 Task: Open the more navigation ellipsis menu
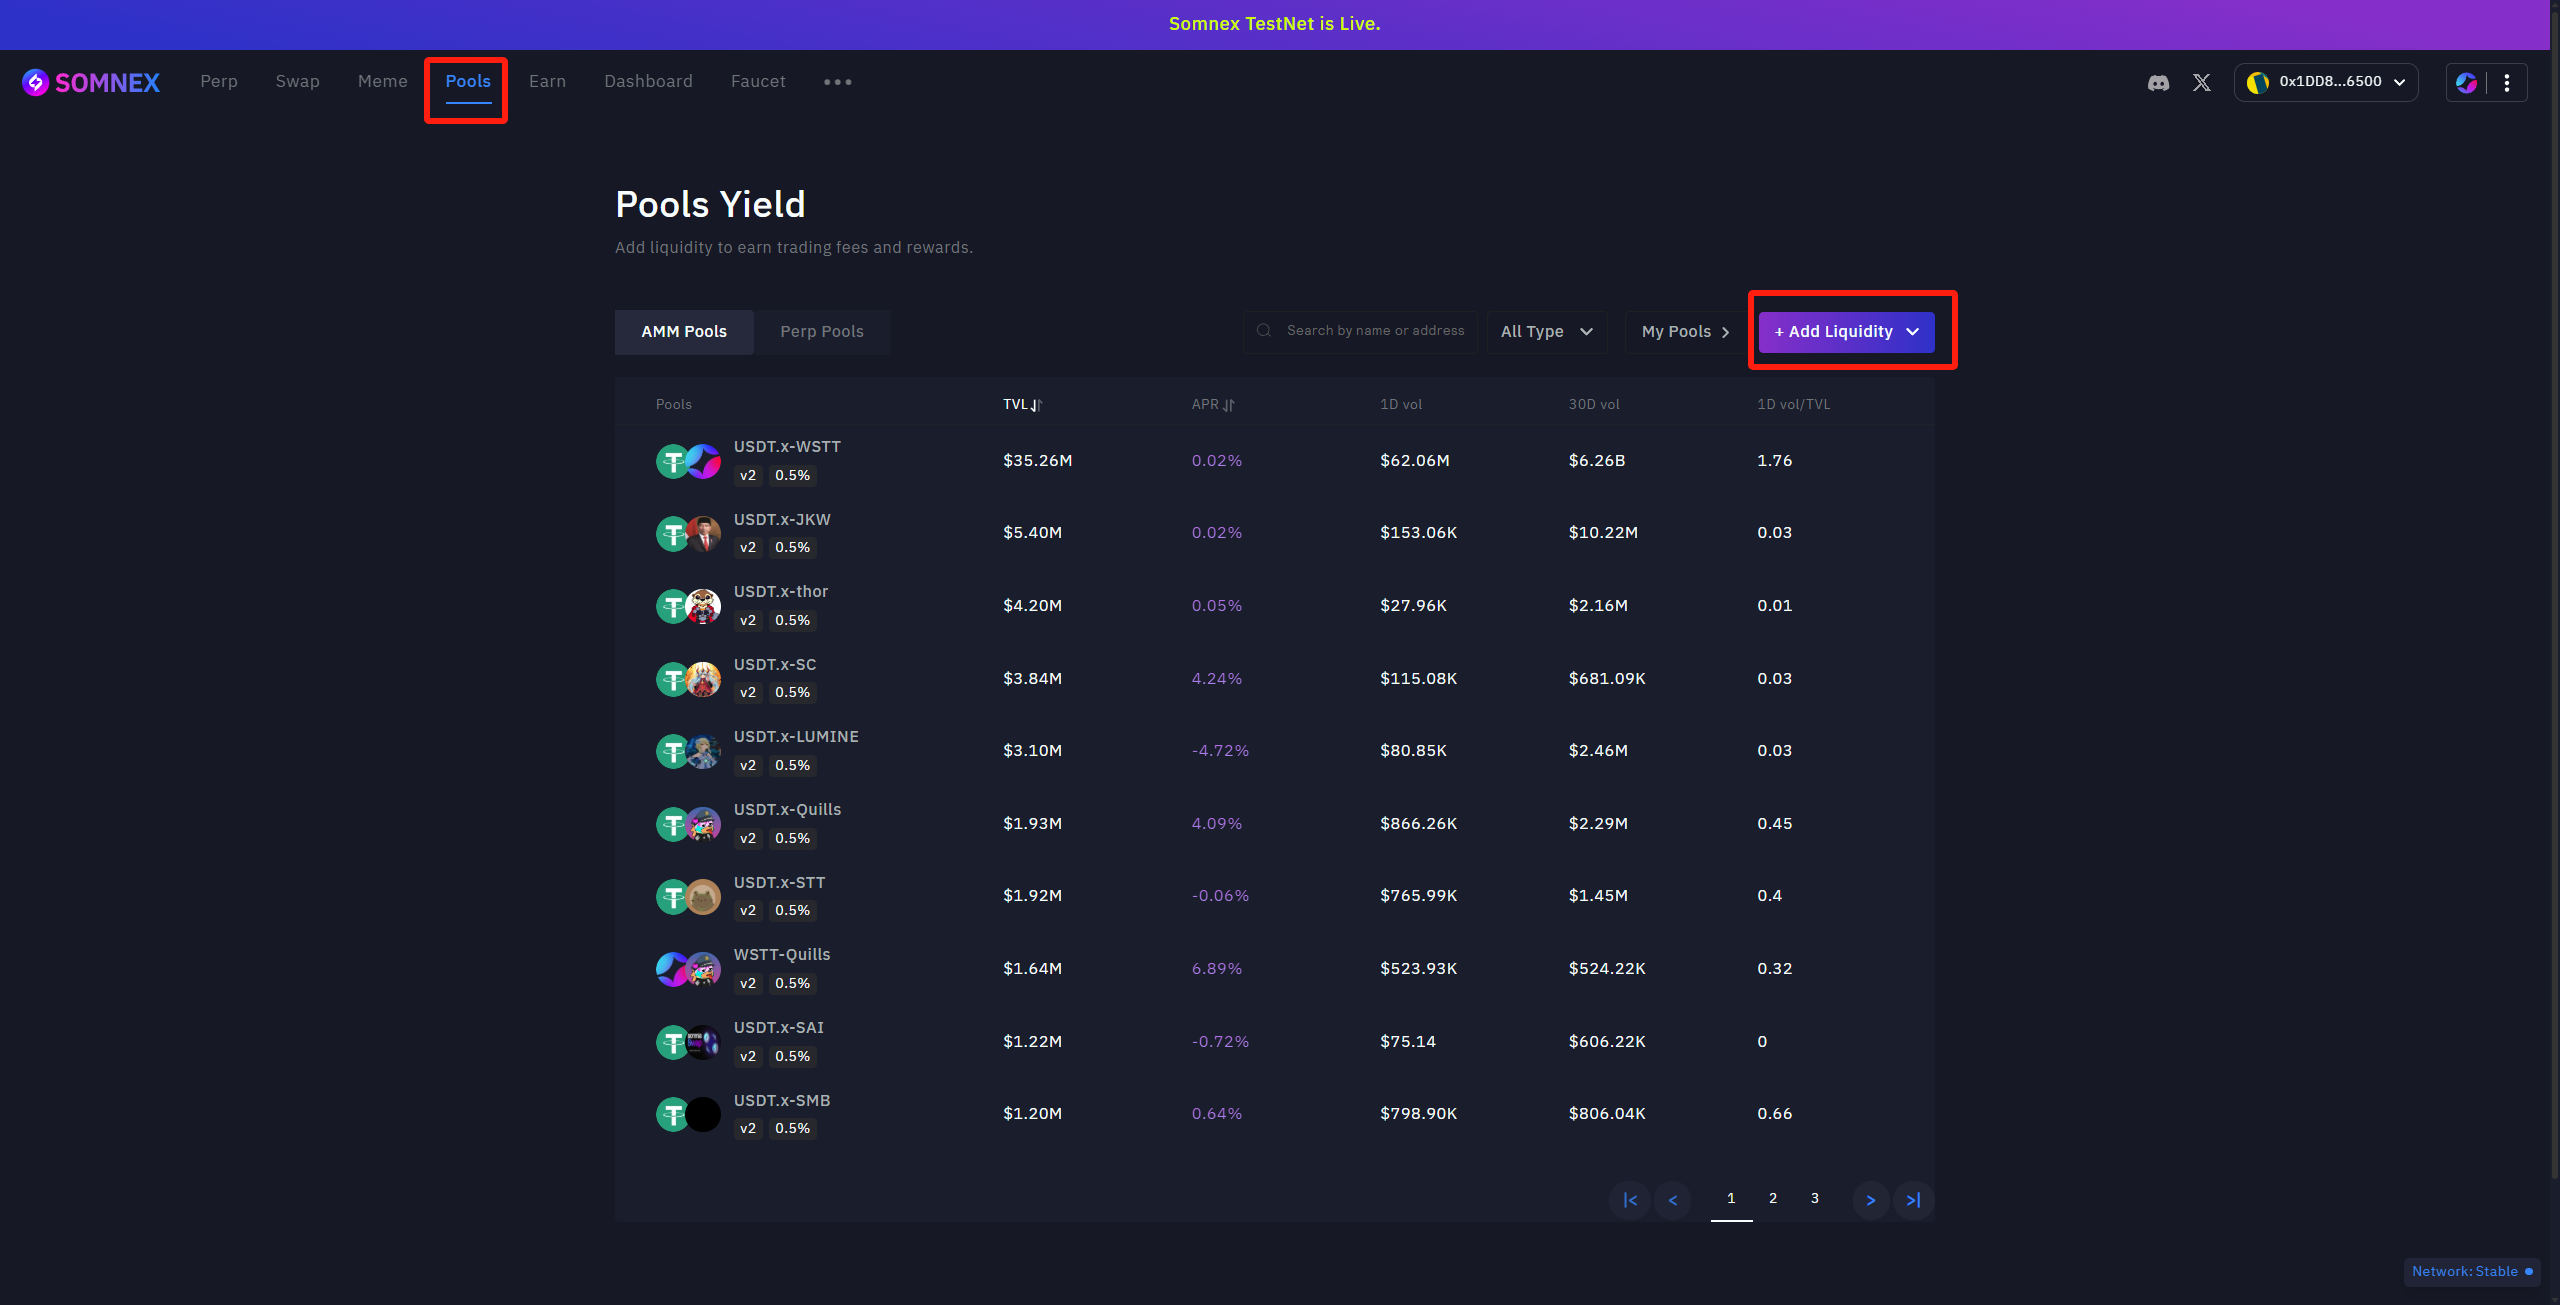838,82
